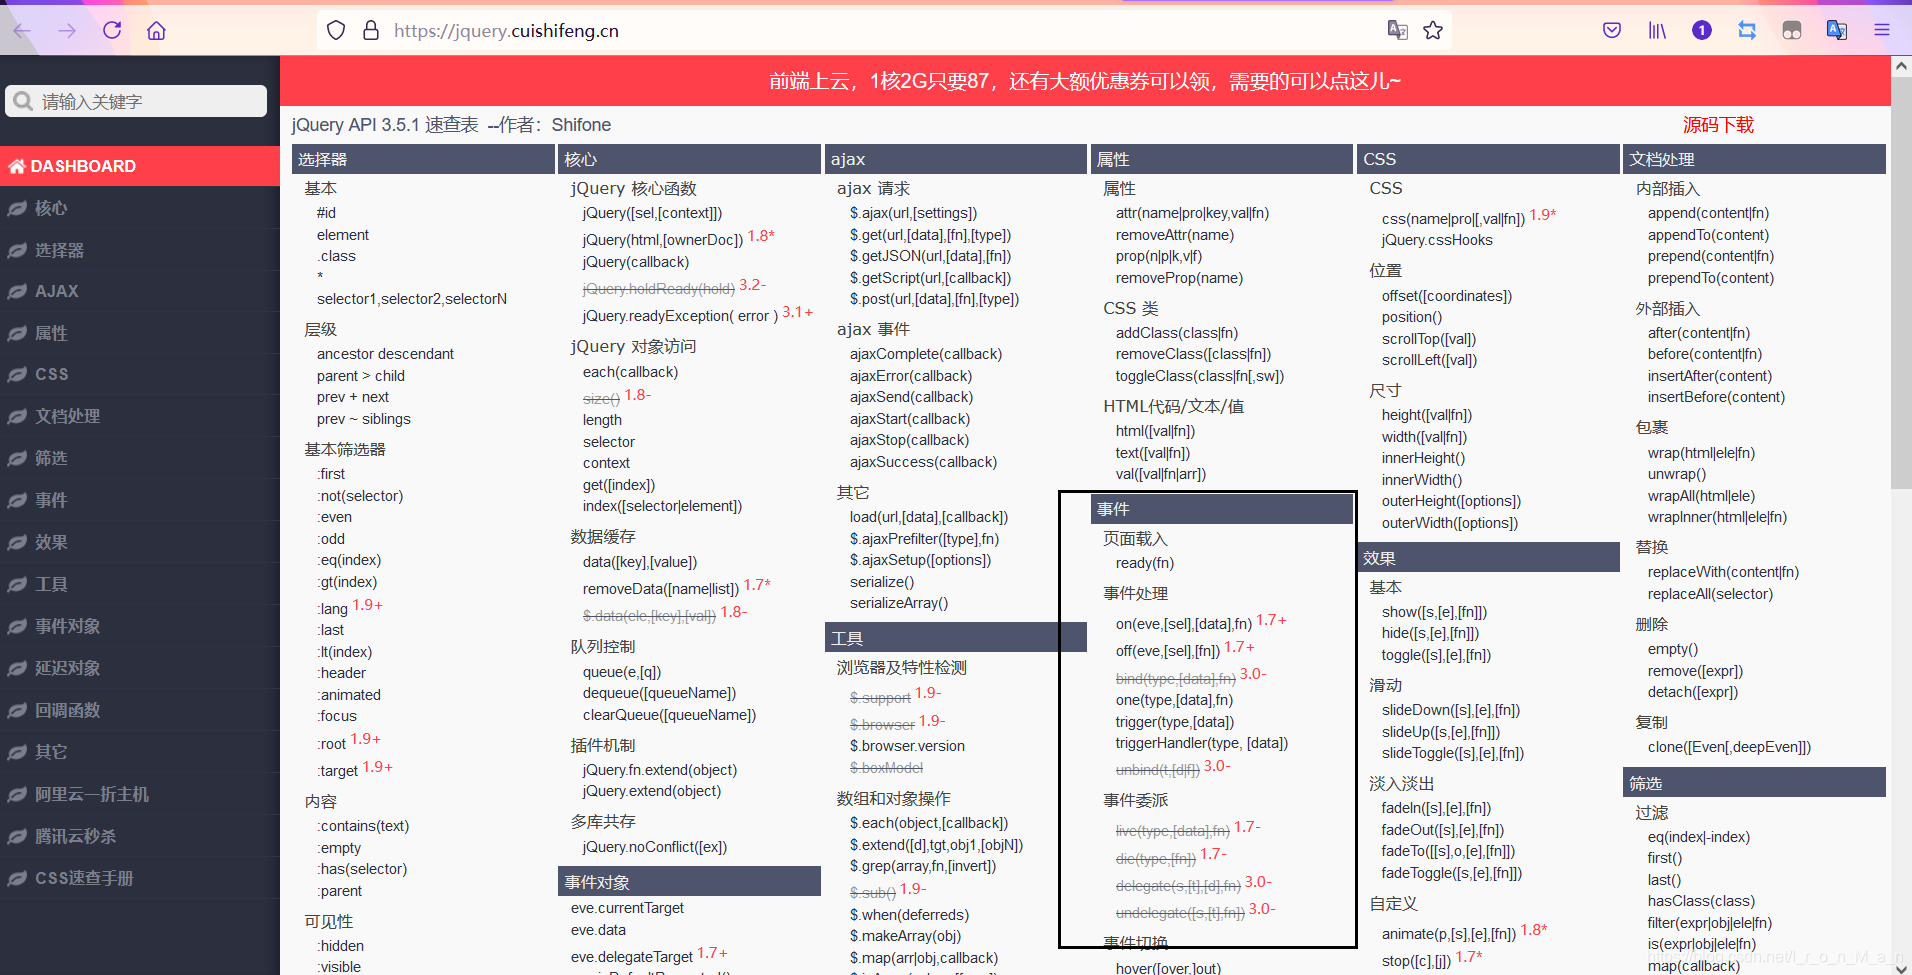Open the #id selector link

(x=326, y=213)
